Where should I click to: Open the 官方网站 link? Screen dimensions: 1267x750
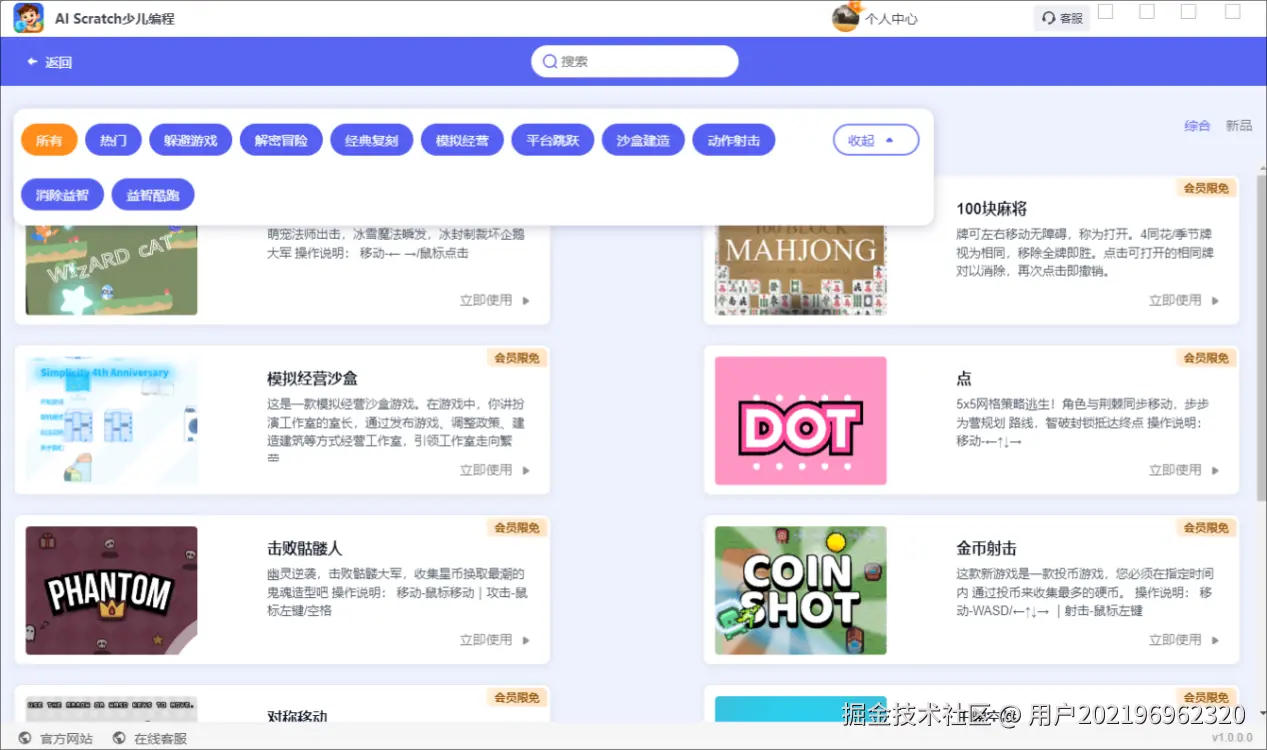point(55,738)
